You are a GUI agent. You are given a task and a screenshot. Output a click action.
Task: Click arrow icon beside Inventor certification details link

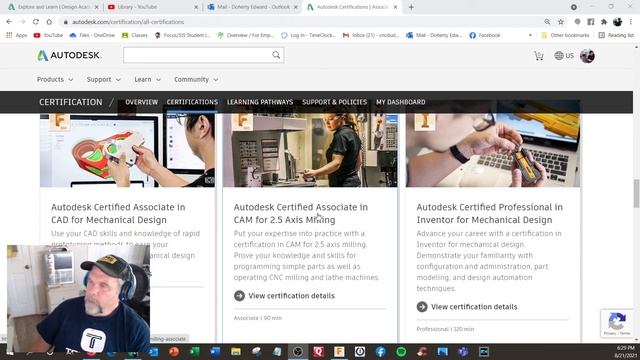click(x=422, y=307)
